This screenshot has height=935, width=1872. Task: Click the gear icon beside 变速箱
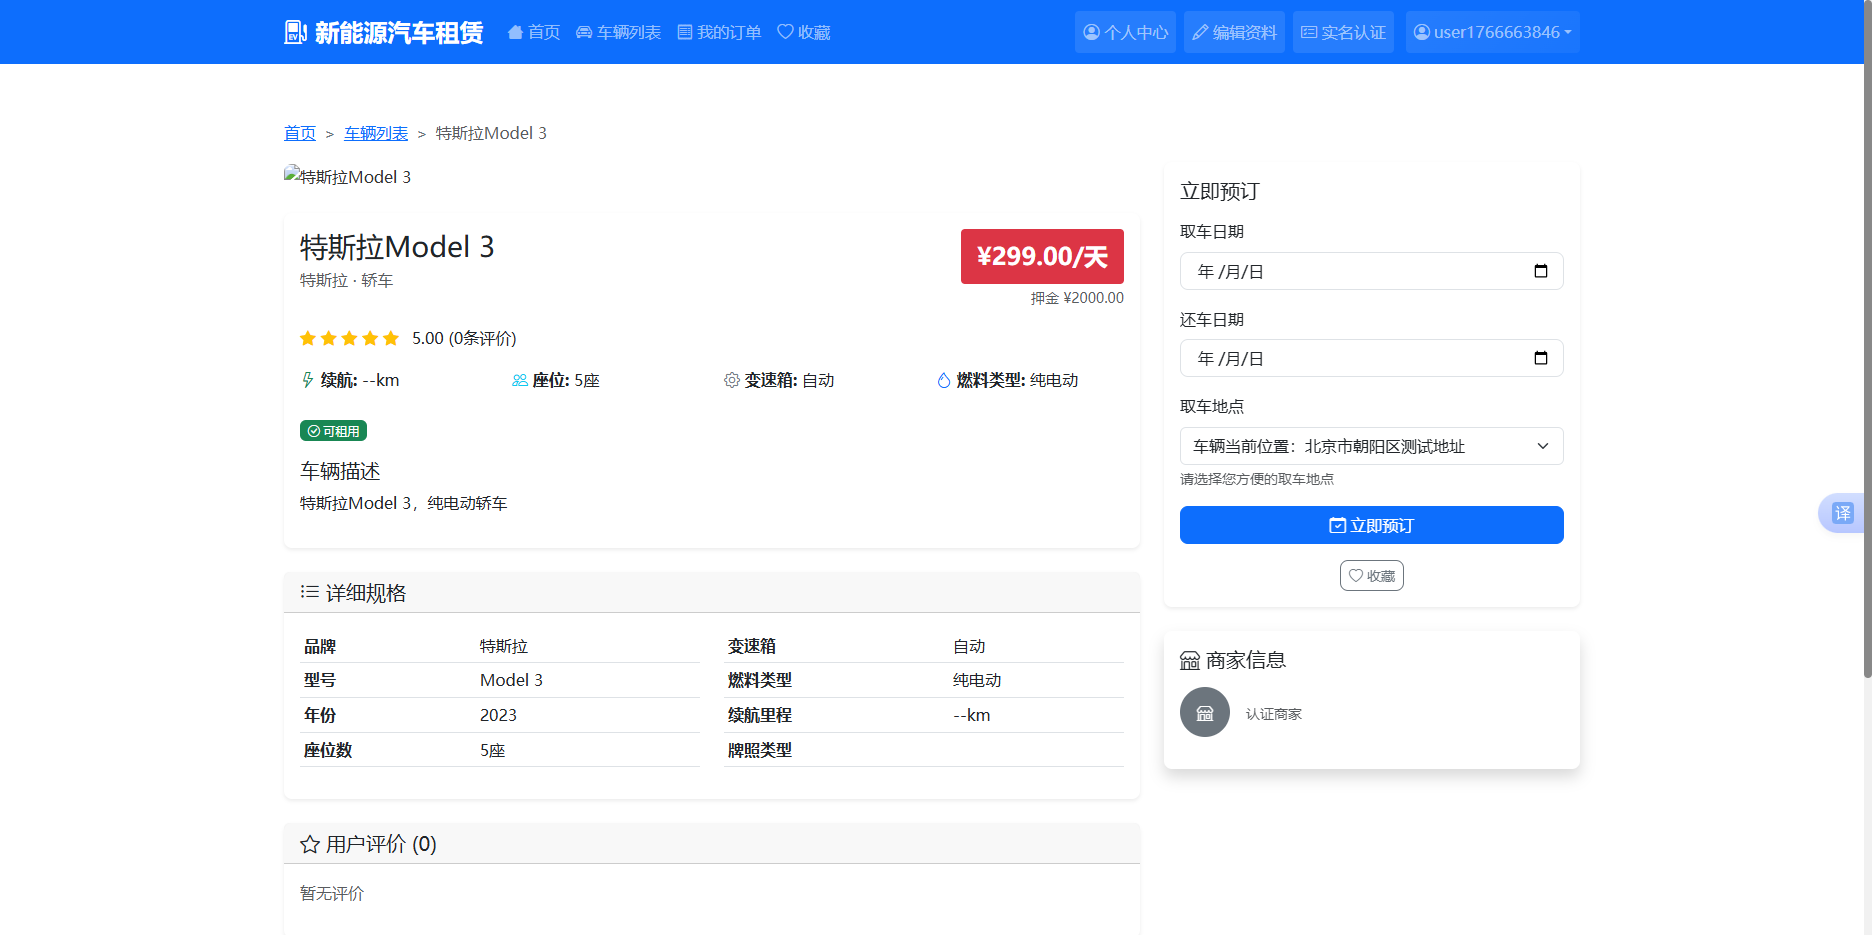coord(732,380)
